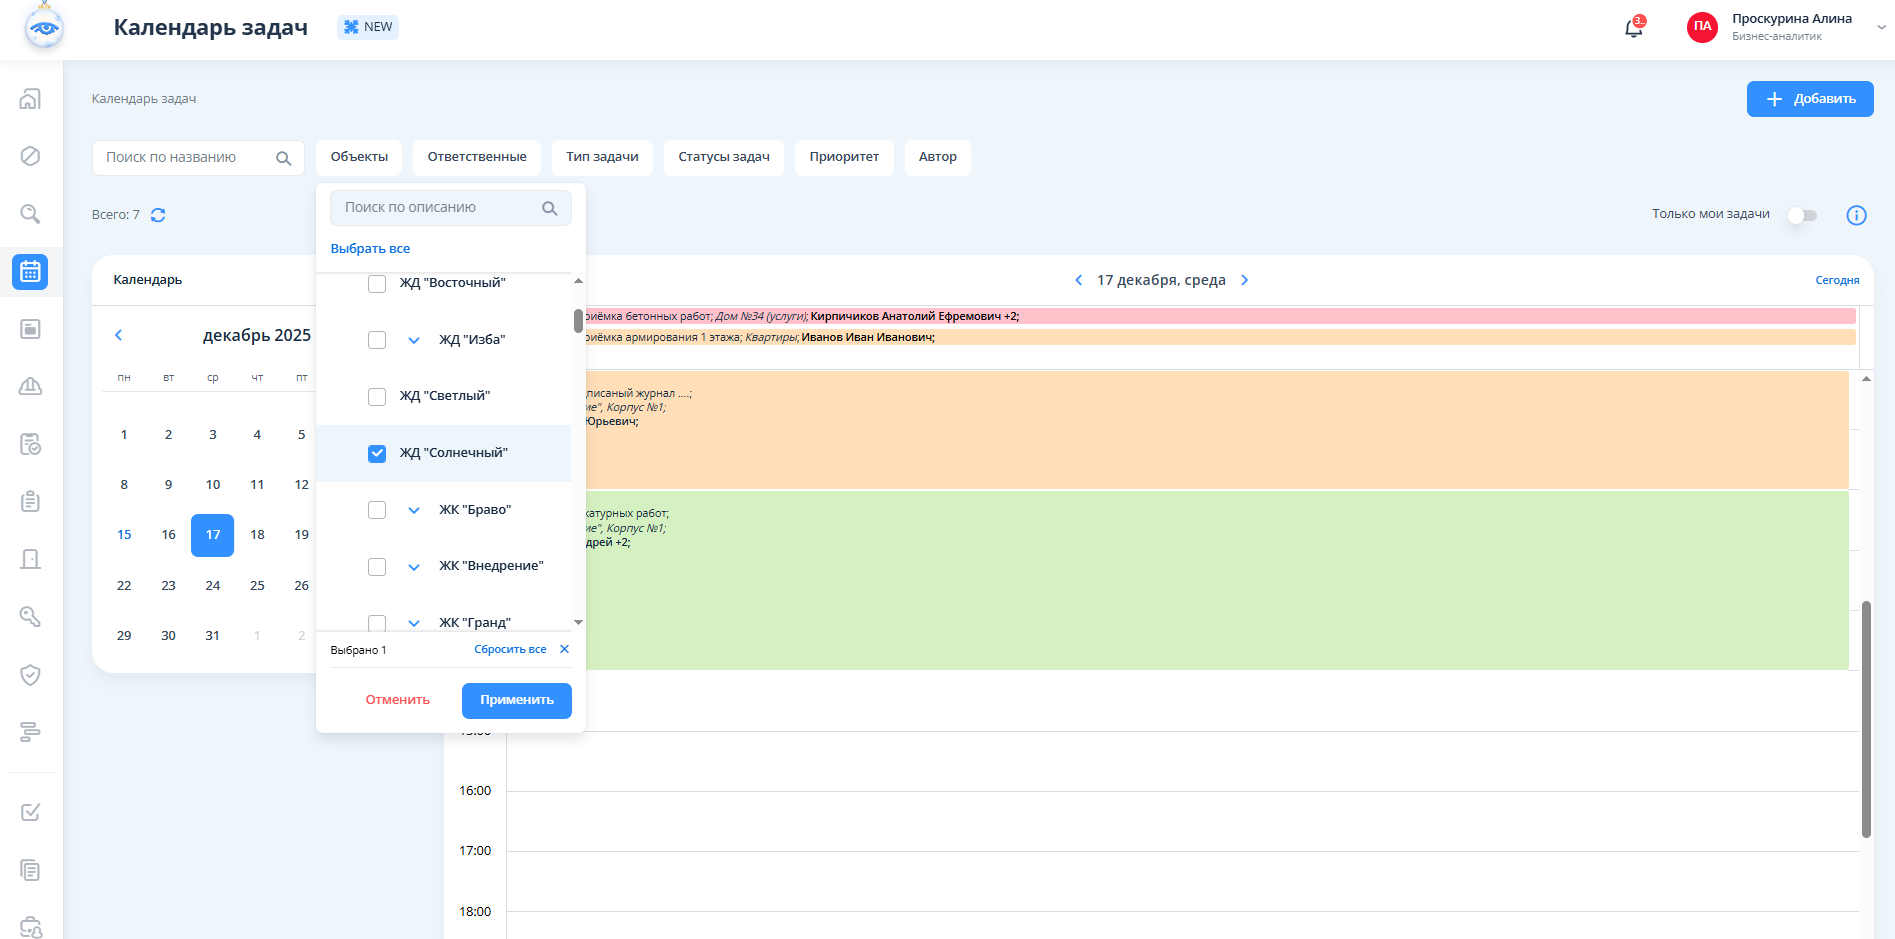
Task: Click the Поиск по описанию search field
Action: pyautogui.click(x=440, y=208)
